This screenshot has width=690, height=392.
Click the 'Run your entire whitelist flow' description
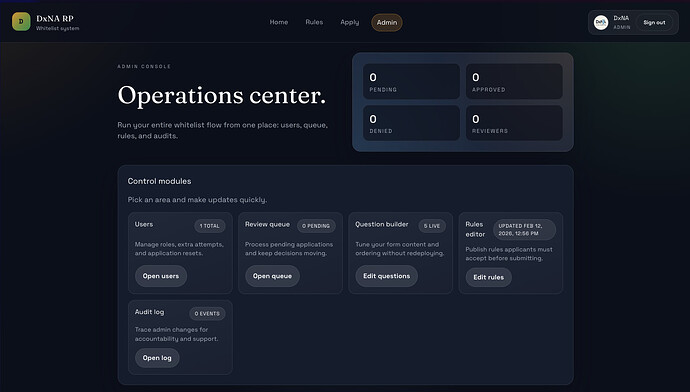click(x=223, y=130)
